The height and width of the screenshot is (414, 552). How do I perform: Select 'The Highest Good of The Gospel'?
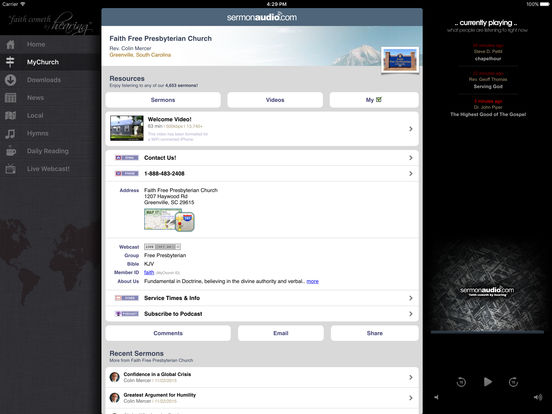pyautogui.click(x=488, y=114)
